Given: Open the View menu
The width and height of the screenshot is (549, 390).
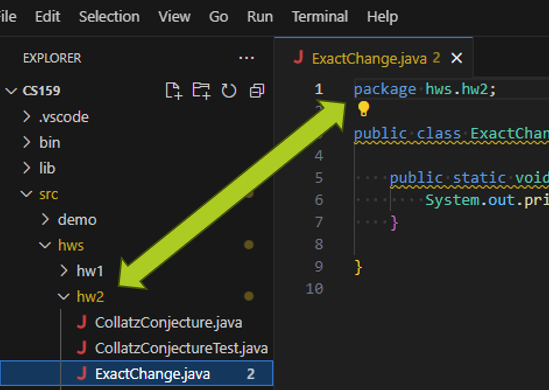Looking at the screenshot, I should point(174,16).
